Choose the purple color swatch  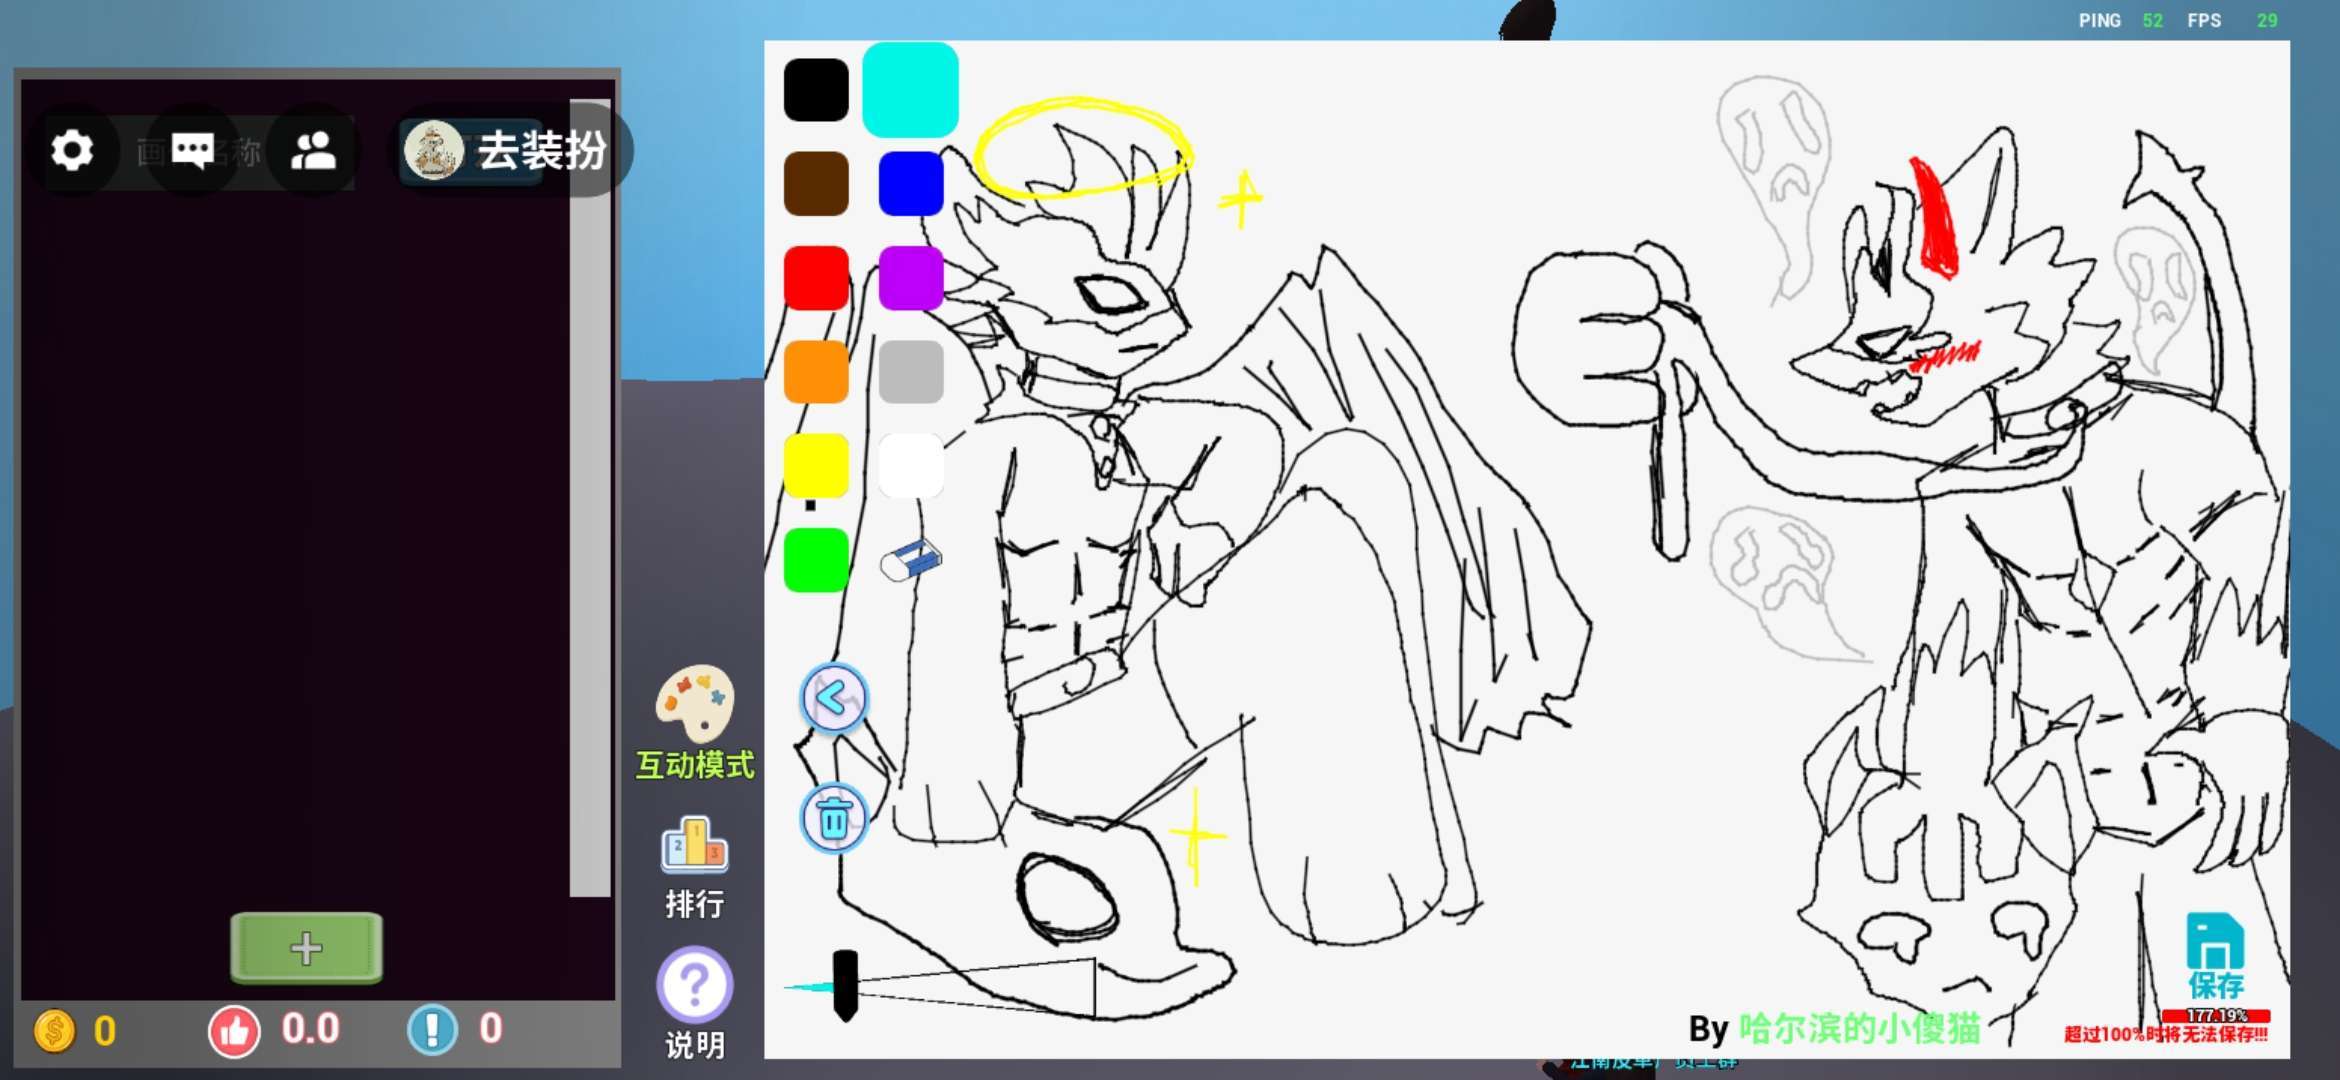tap(910, 278)
